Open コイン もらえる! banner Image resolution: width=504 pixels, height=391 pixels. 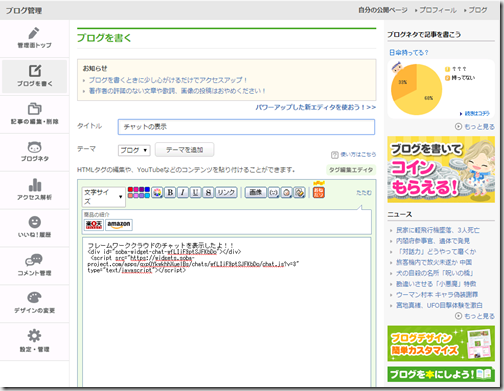point(441,169)
